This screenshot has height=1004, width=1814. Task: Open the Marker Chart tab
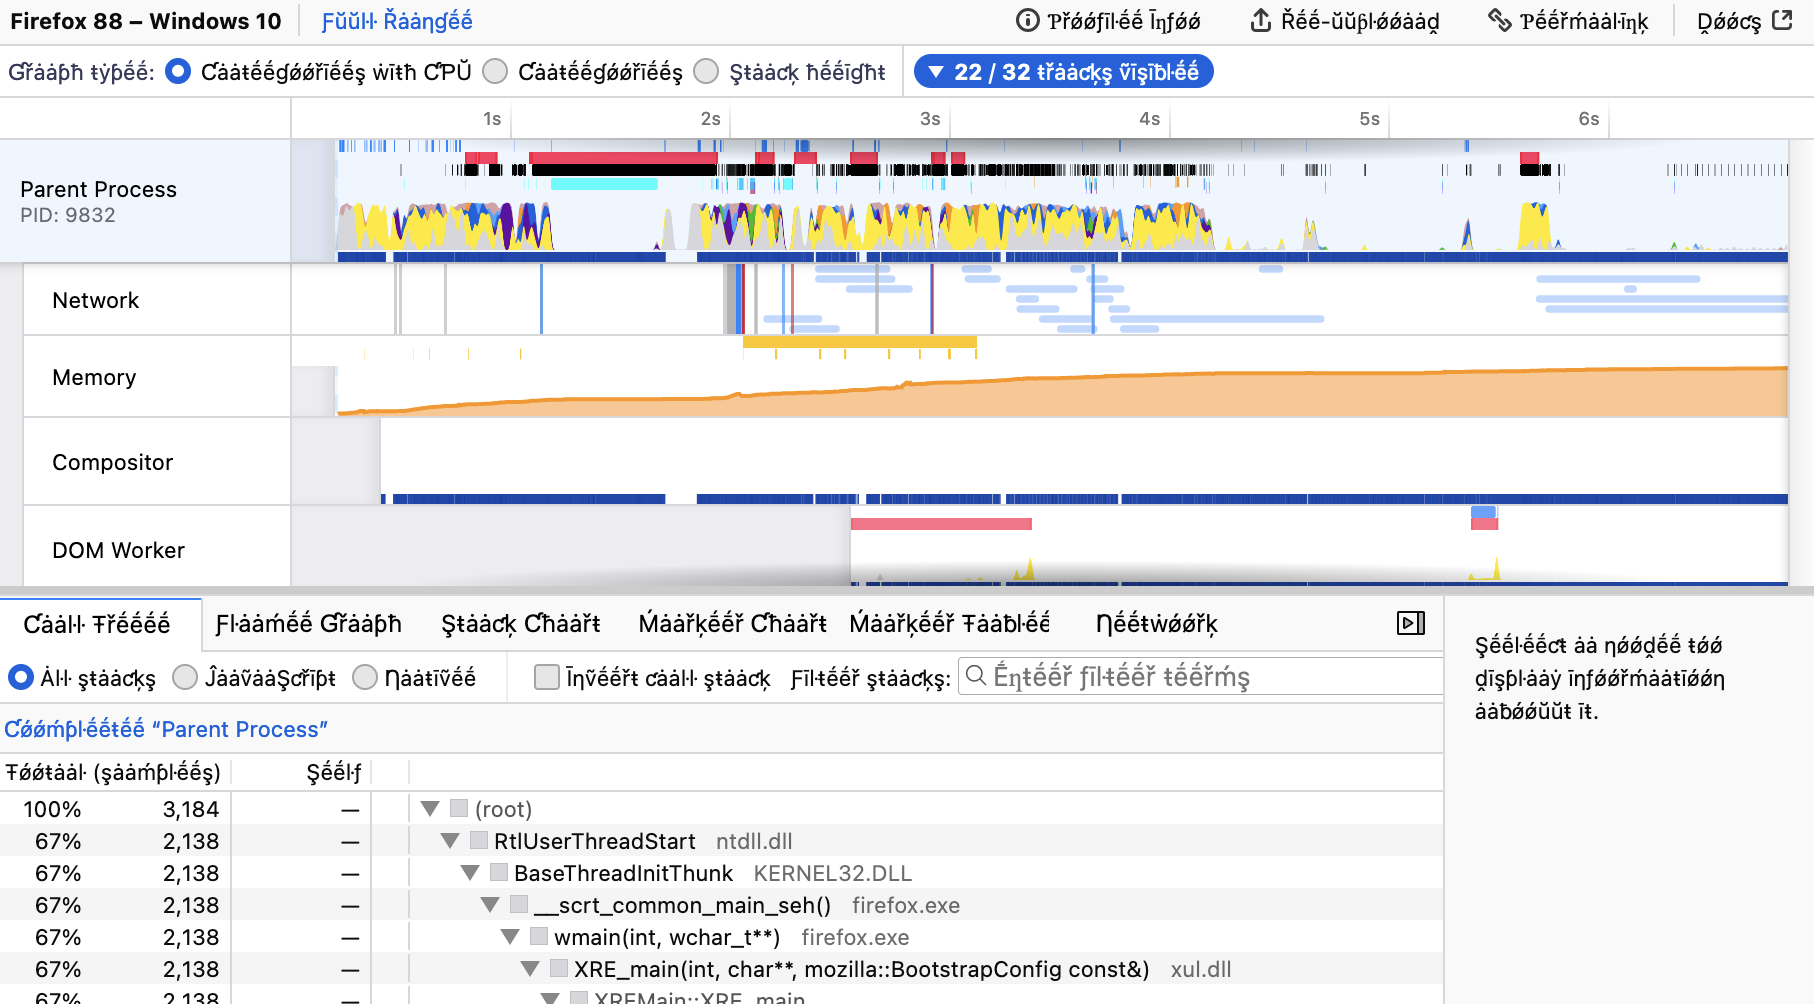pyautogui.click(x=732, y=624)
